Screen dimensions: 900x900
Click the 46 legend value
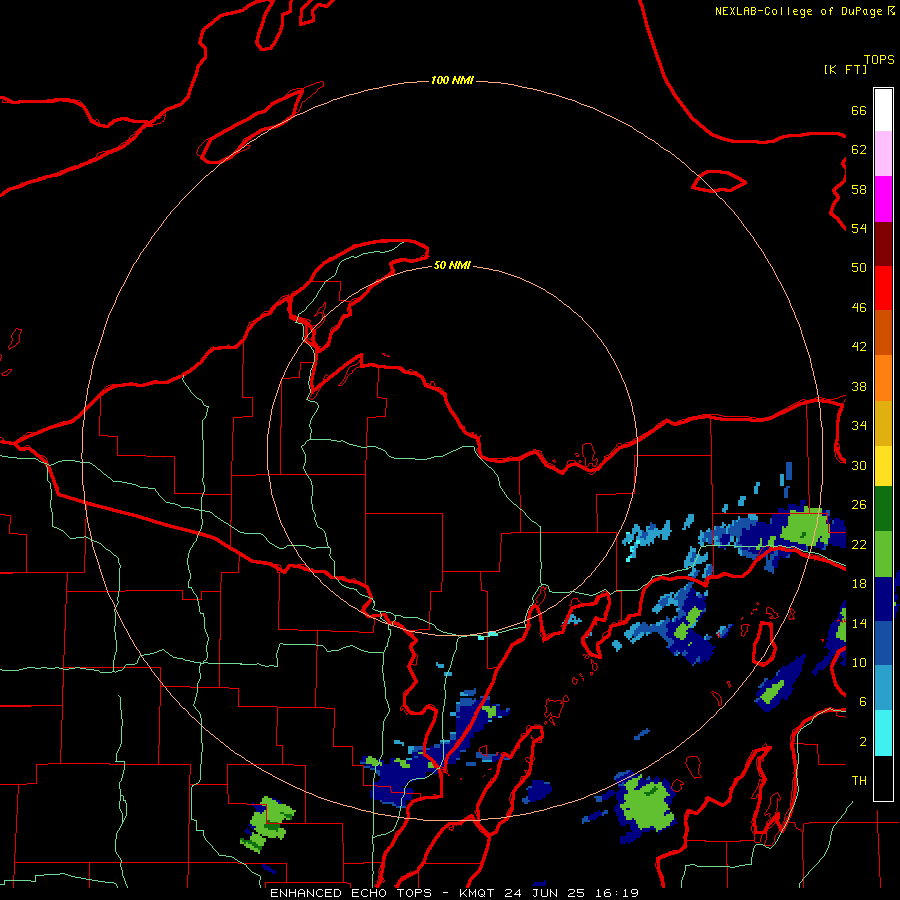click(x=859, y=308)
